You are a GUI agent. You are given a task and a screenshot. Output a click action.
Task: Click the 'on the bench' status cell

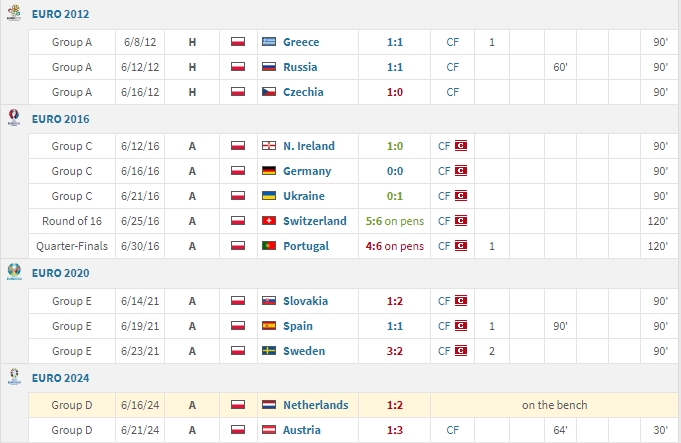tap(554, 405)
